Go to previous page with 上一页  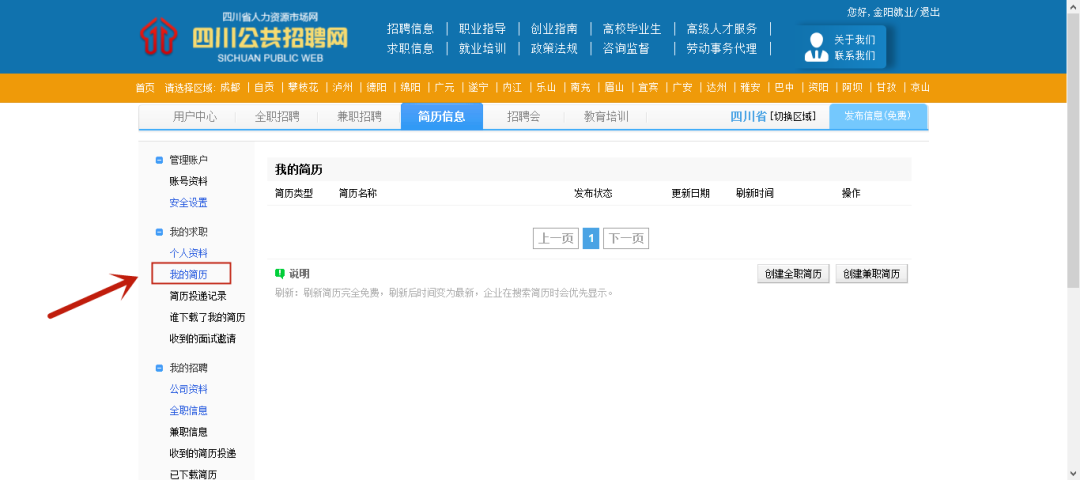pos(556,238)
